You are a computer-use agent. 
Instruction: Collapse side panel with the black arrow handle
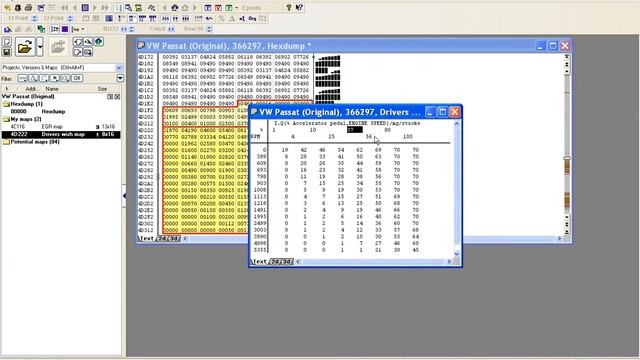tap(124, 196)
